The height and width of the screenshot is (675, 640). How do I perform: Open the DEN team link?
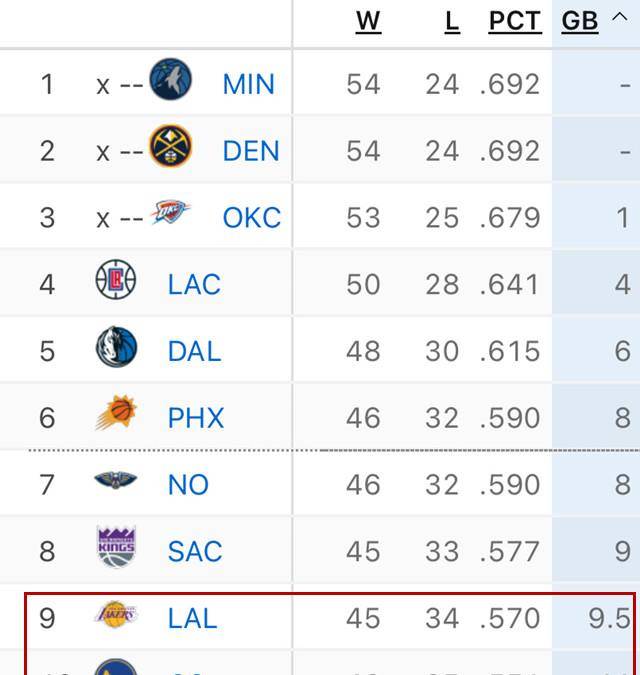pos(251,151)
